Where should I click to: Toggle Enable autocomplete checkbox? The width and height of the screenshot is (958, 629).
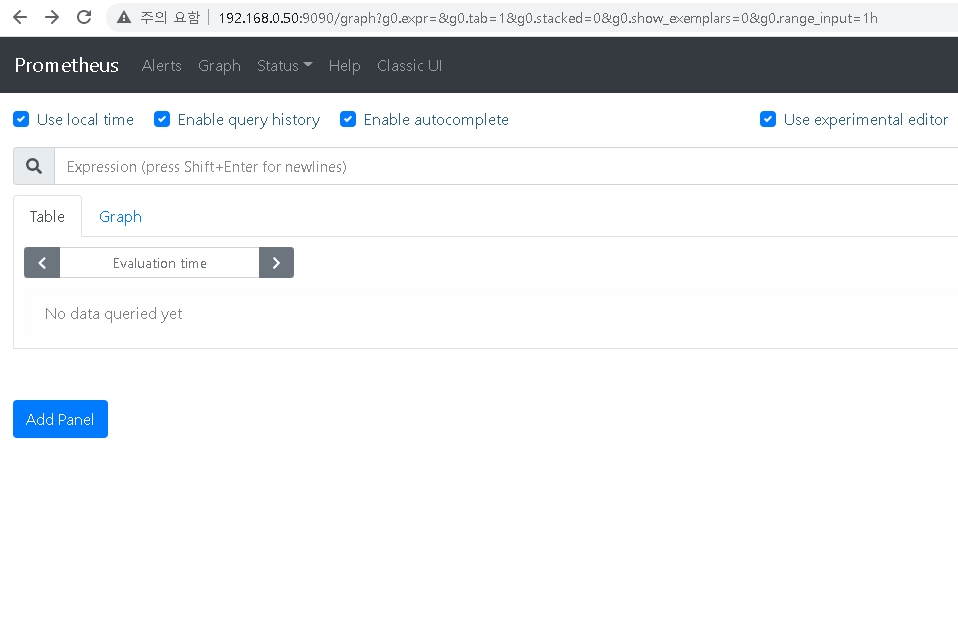(x=348, y=119)
